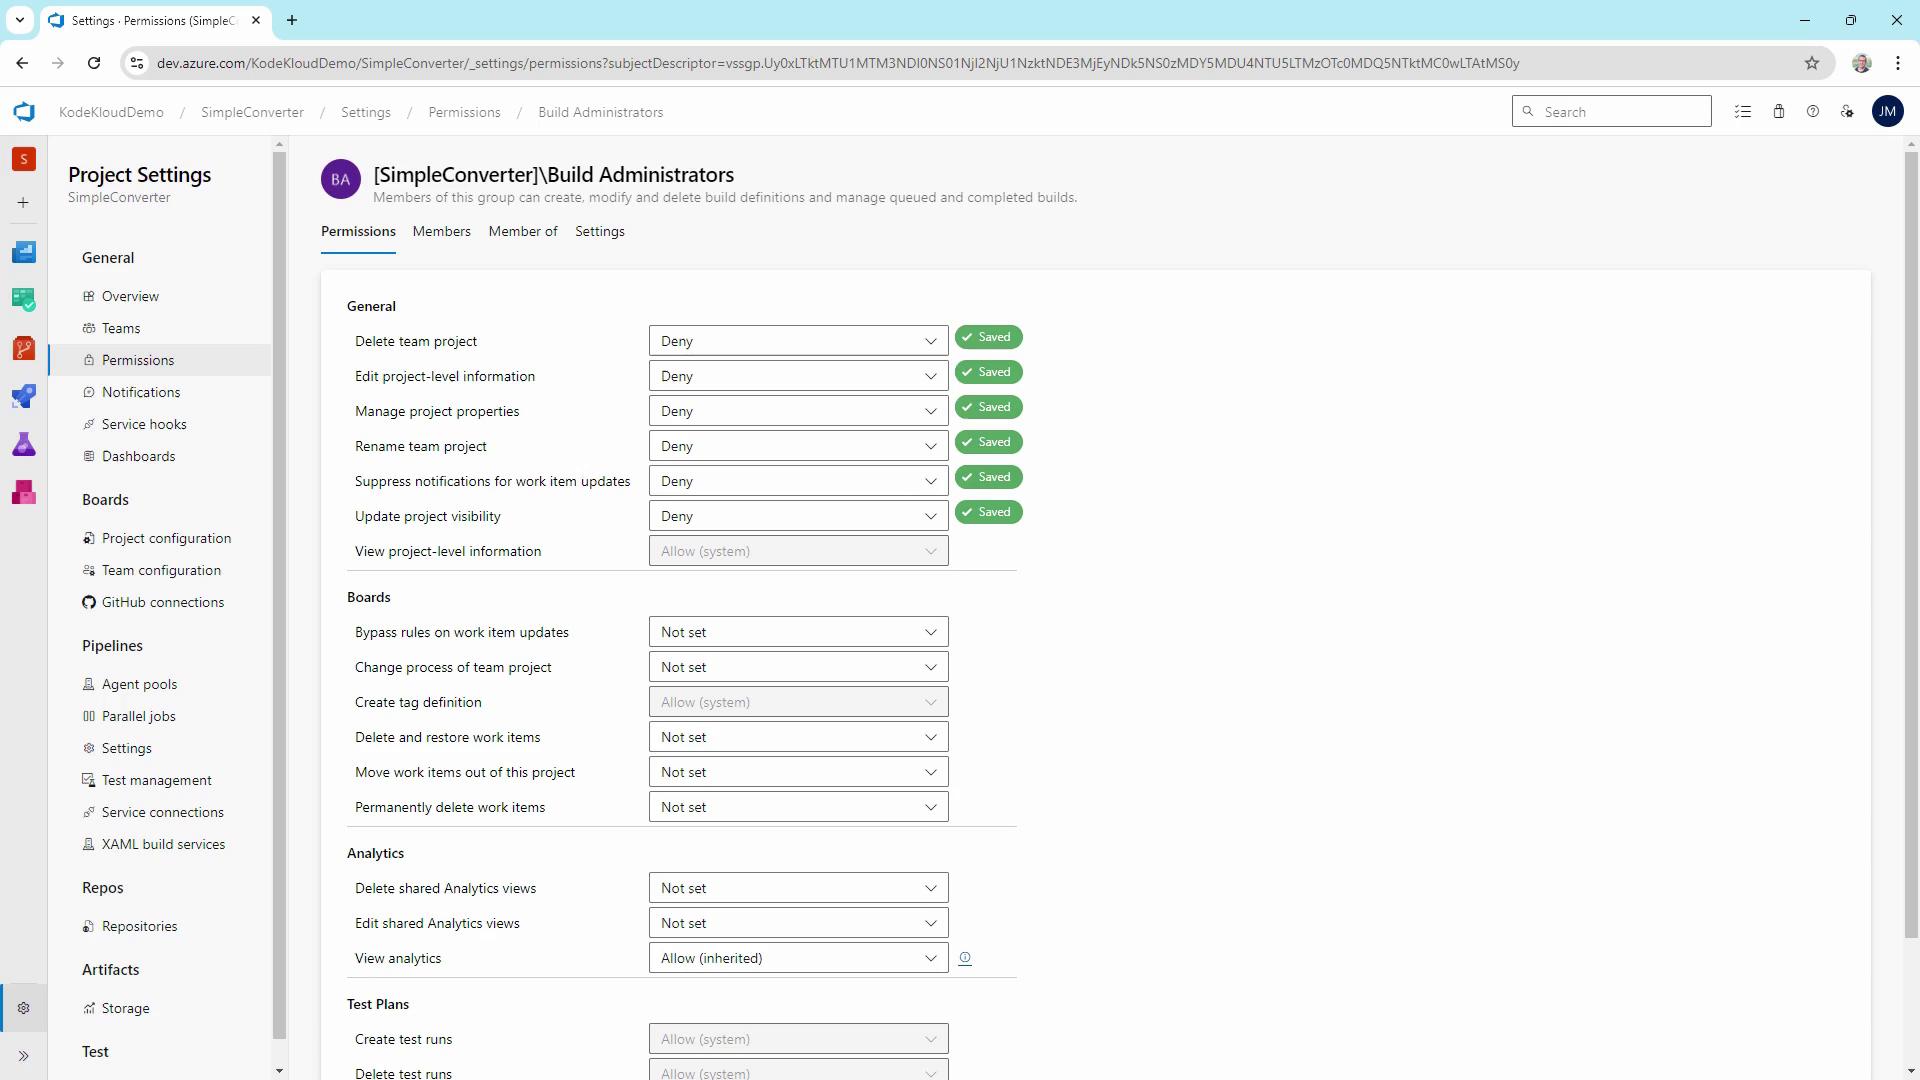Open Edit project-level information dropdown
Image resolution: width=1920 pixels, height=1080 pixels.
(x=798, y=376)
